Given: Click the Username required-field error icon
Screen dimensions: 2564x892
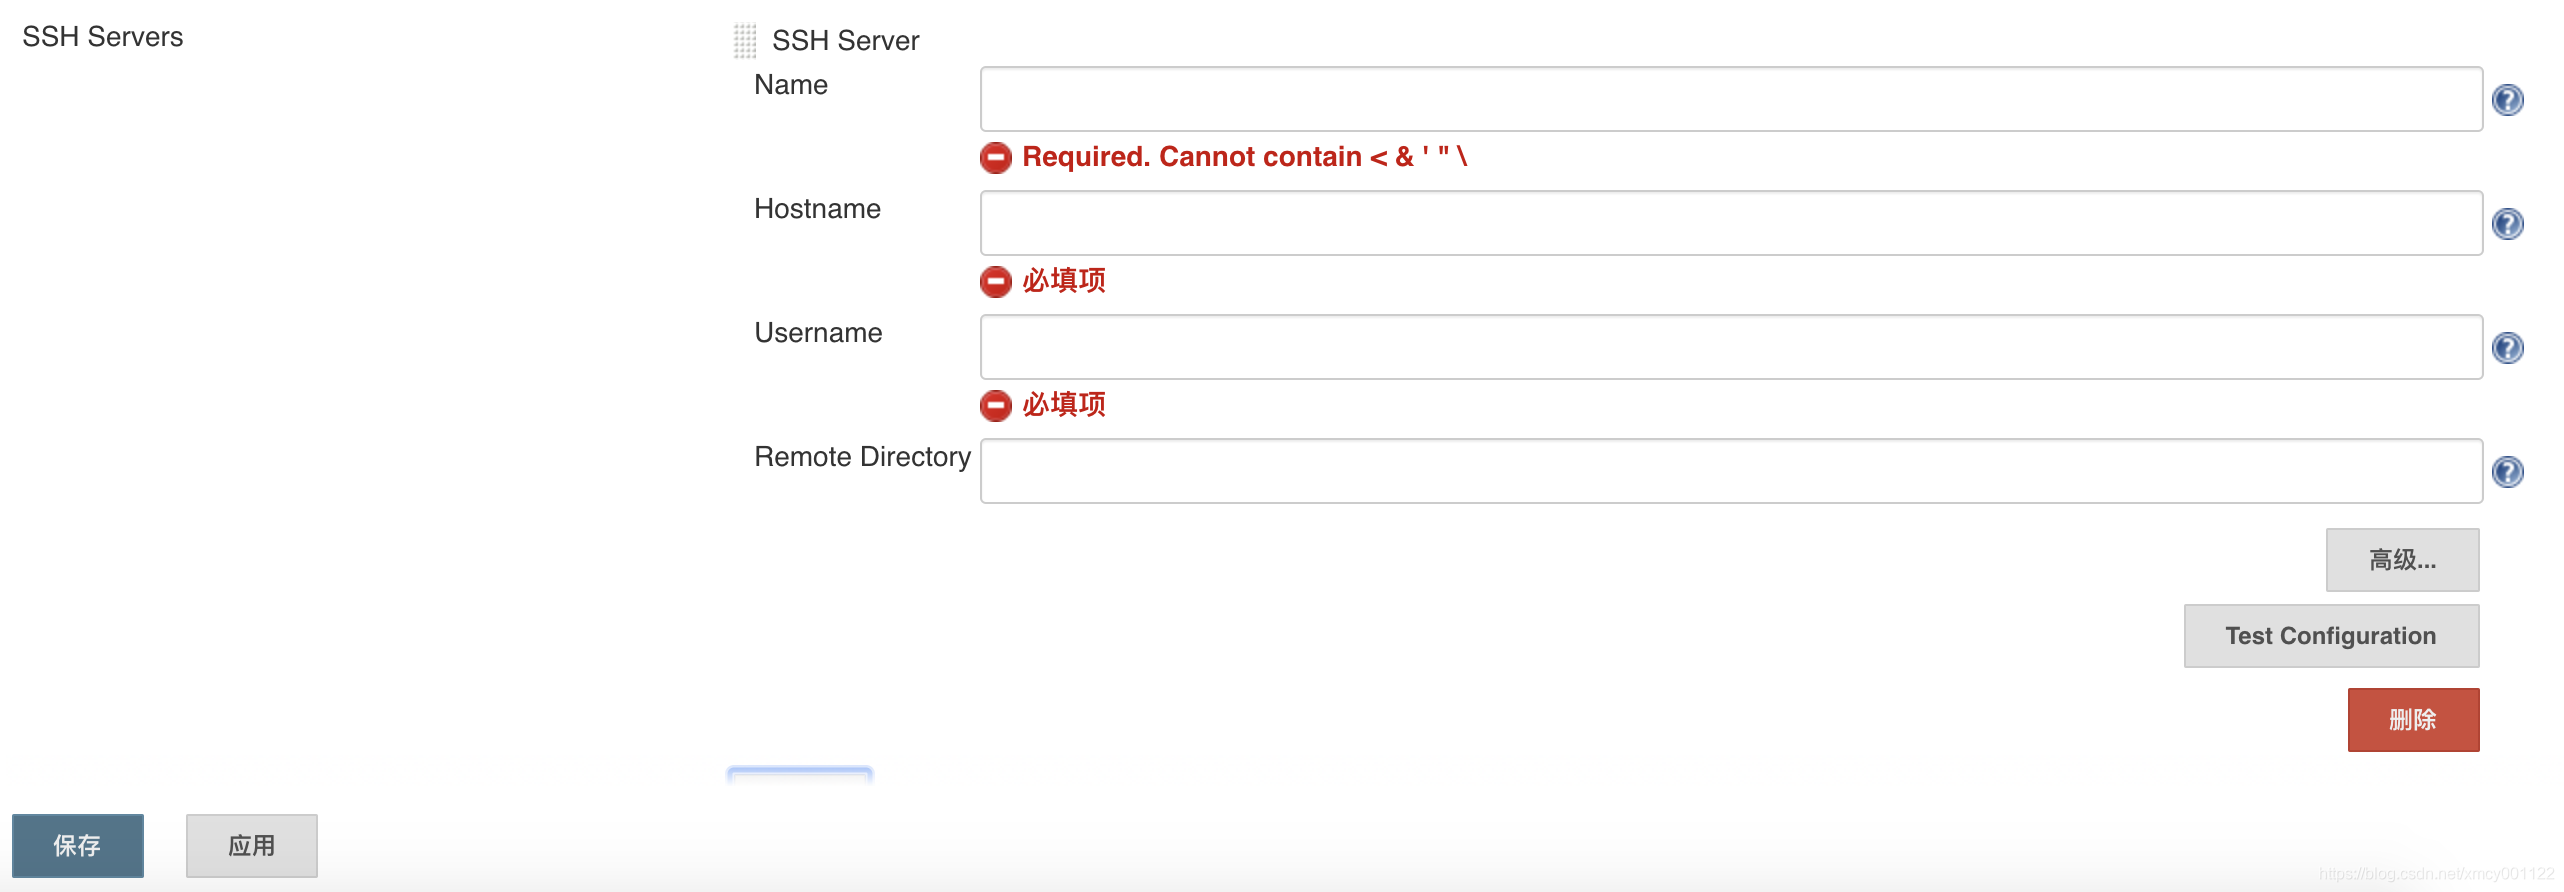Looking at the screenshot, I should coord(996,406).
